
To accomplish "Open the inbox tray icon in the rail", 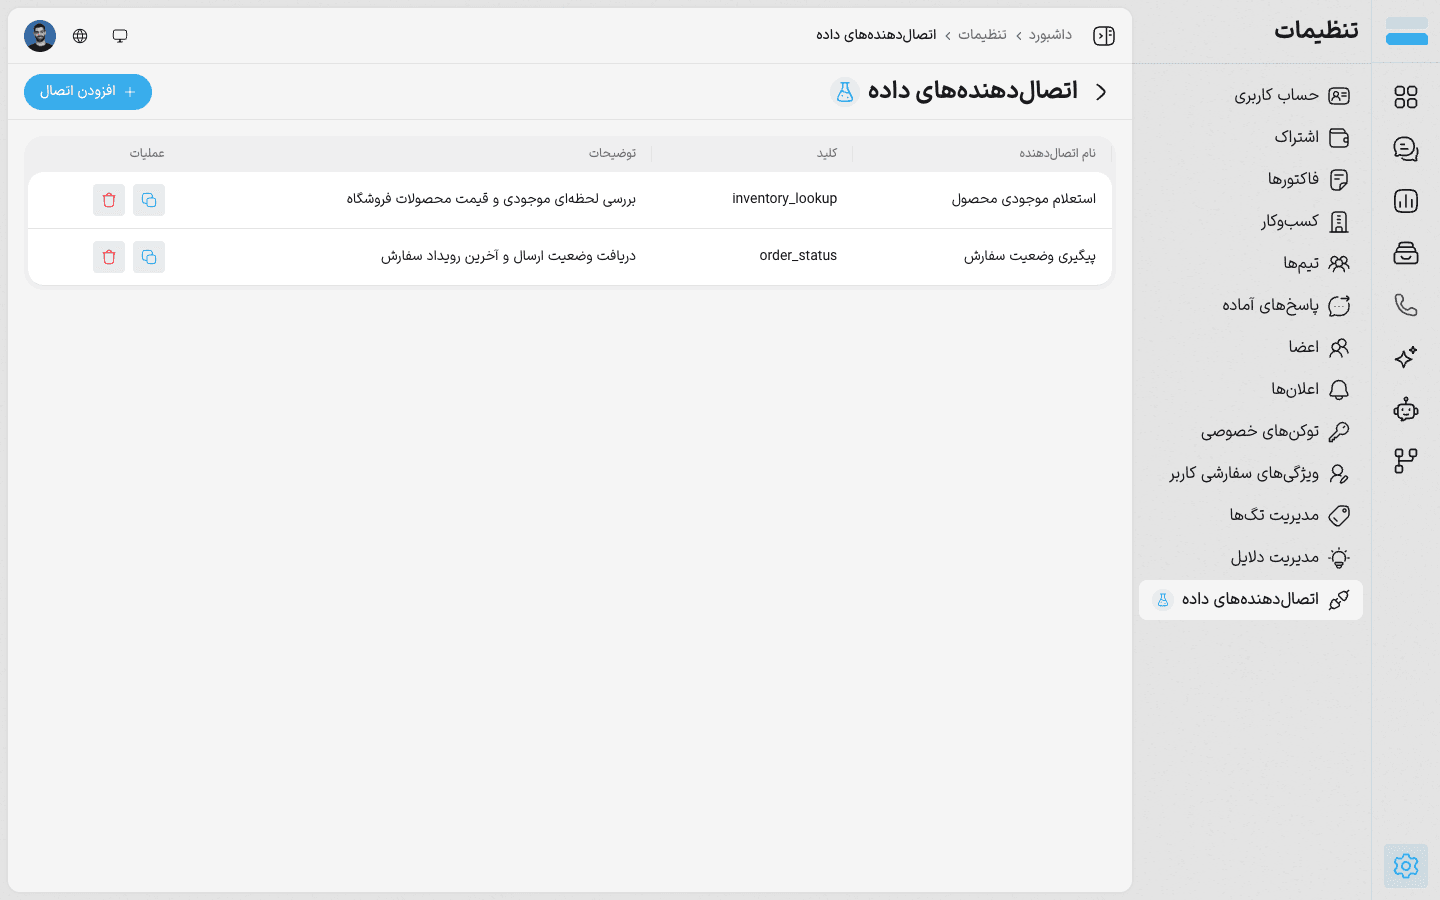I will coord(1406,253).
